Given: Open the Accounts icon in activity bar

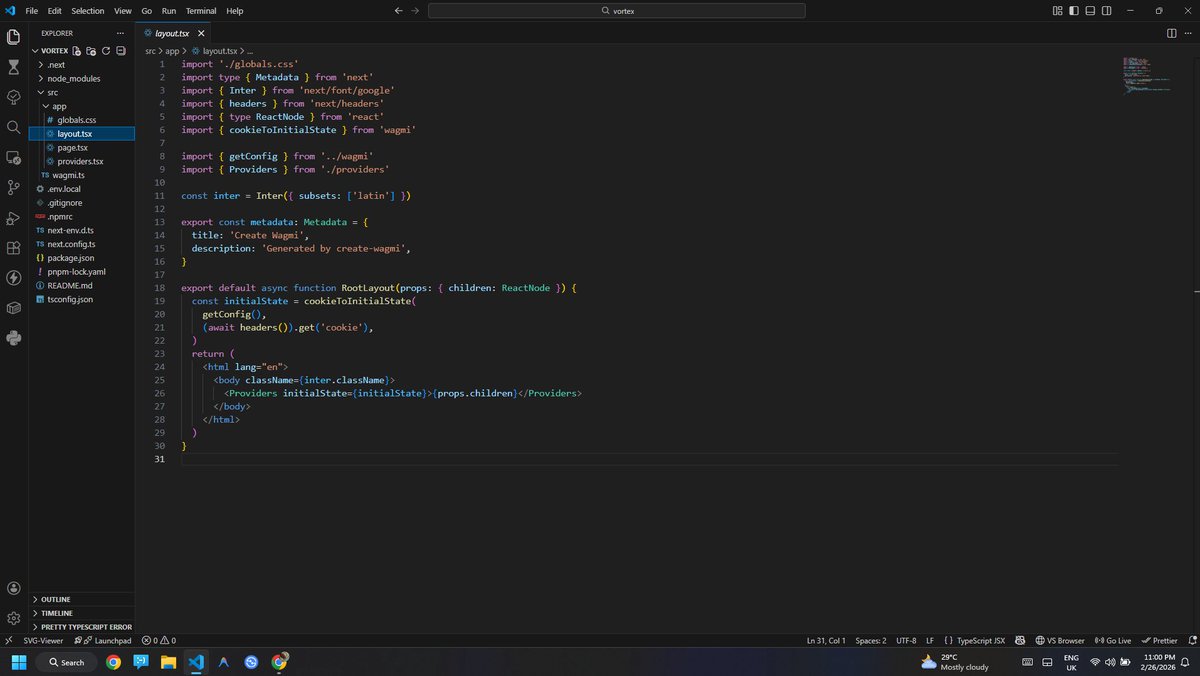Looking at the screenshot, I should (14, 588).
